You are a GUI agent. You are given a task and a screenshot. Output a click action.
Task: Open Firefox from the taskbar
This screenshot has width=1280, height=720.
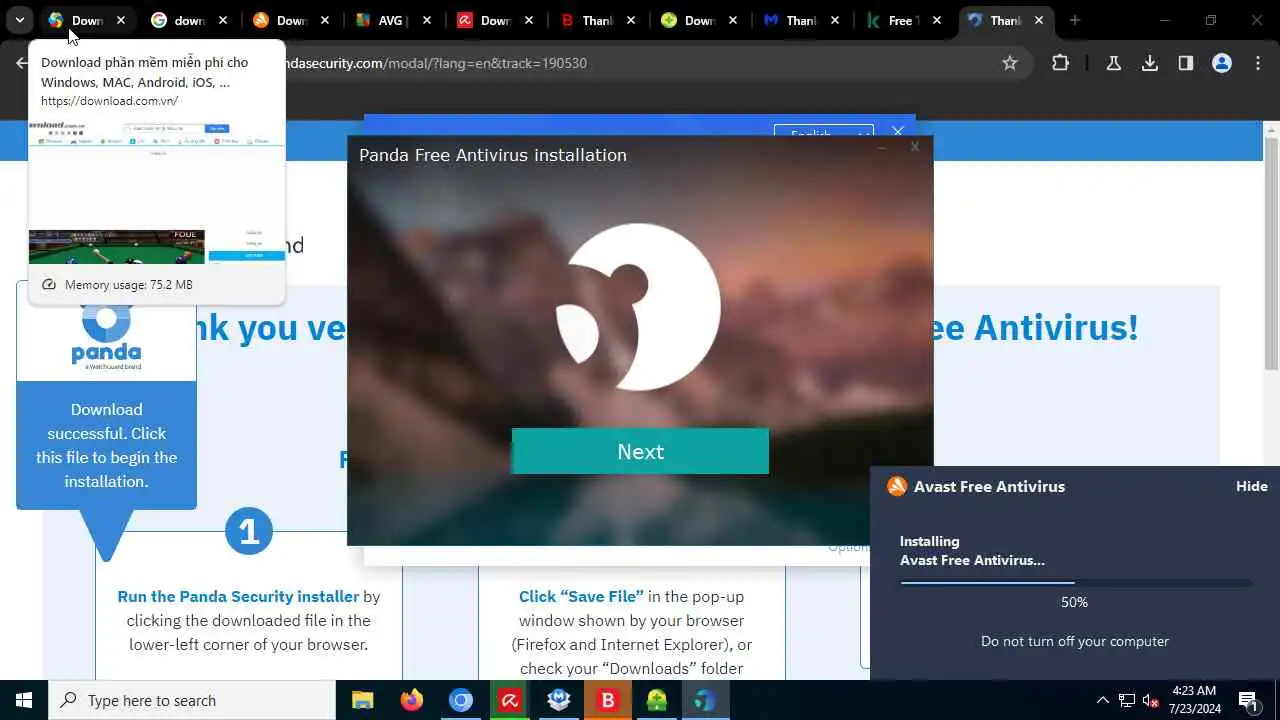[x=411, y=700]
